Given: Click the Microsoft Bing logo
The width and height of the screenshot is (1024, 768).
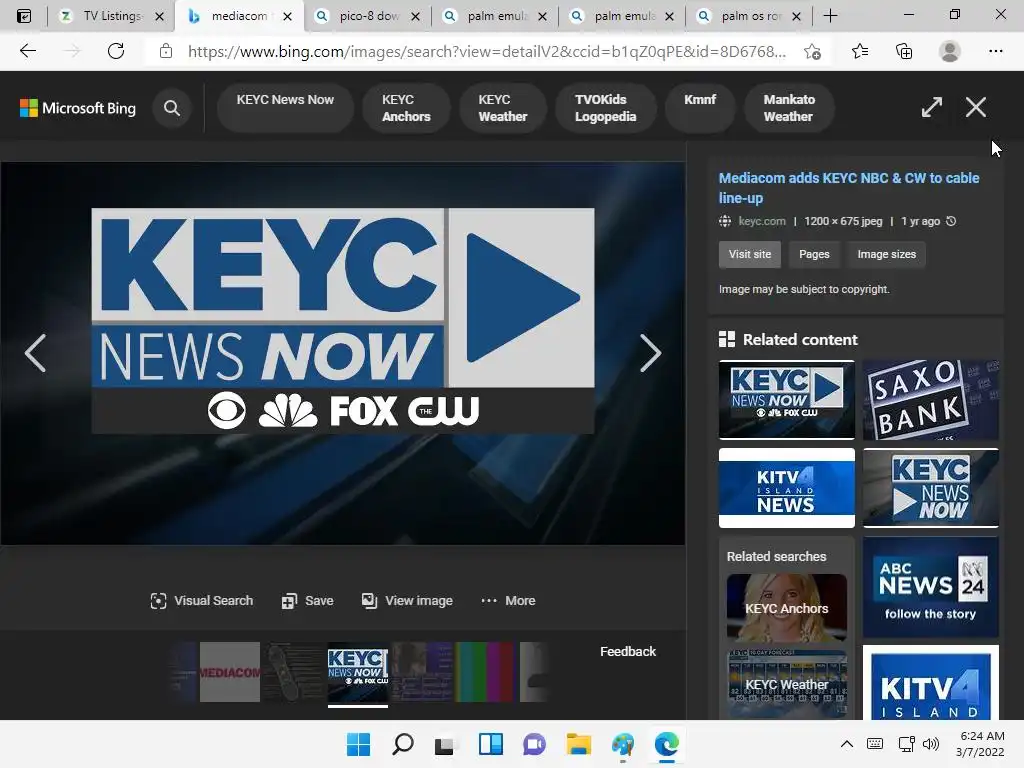Looking at the screenshot, I should [78, 108].
